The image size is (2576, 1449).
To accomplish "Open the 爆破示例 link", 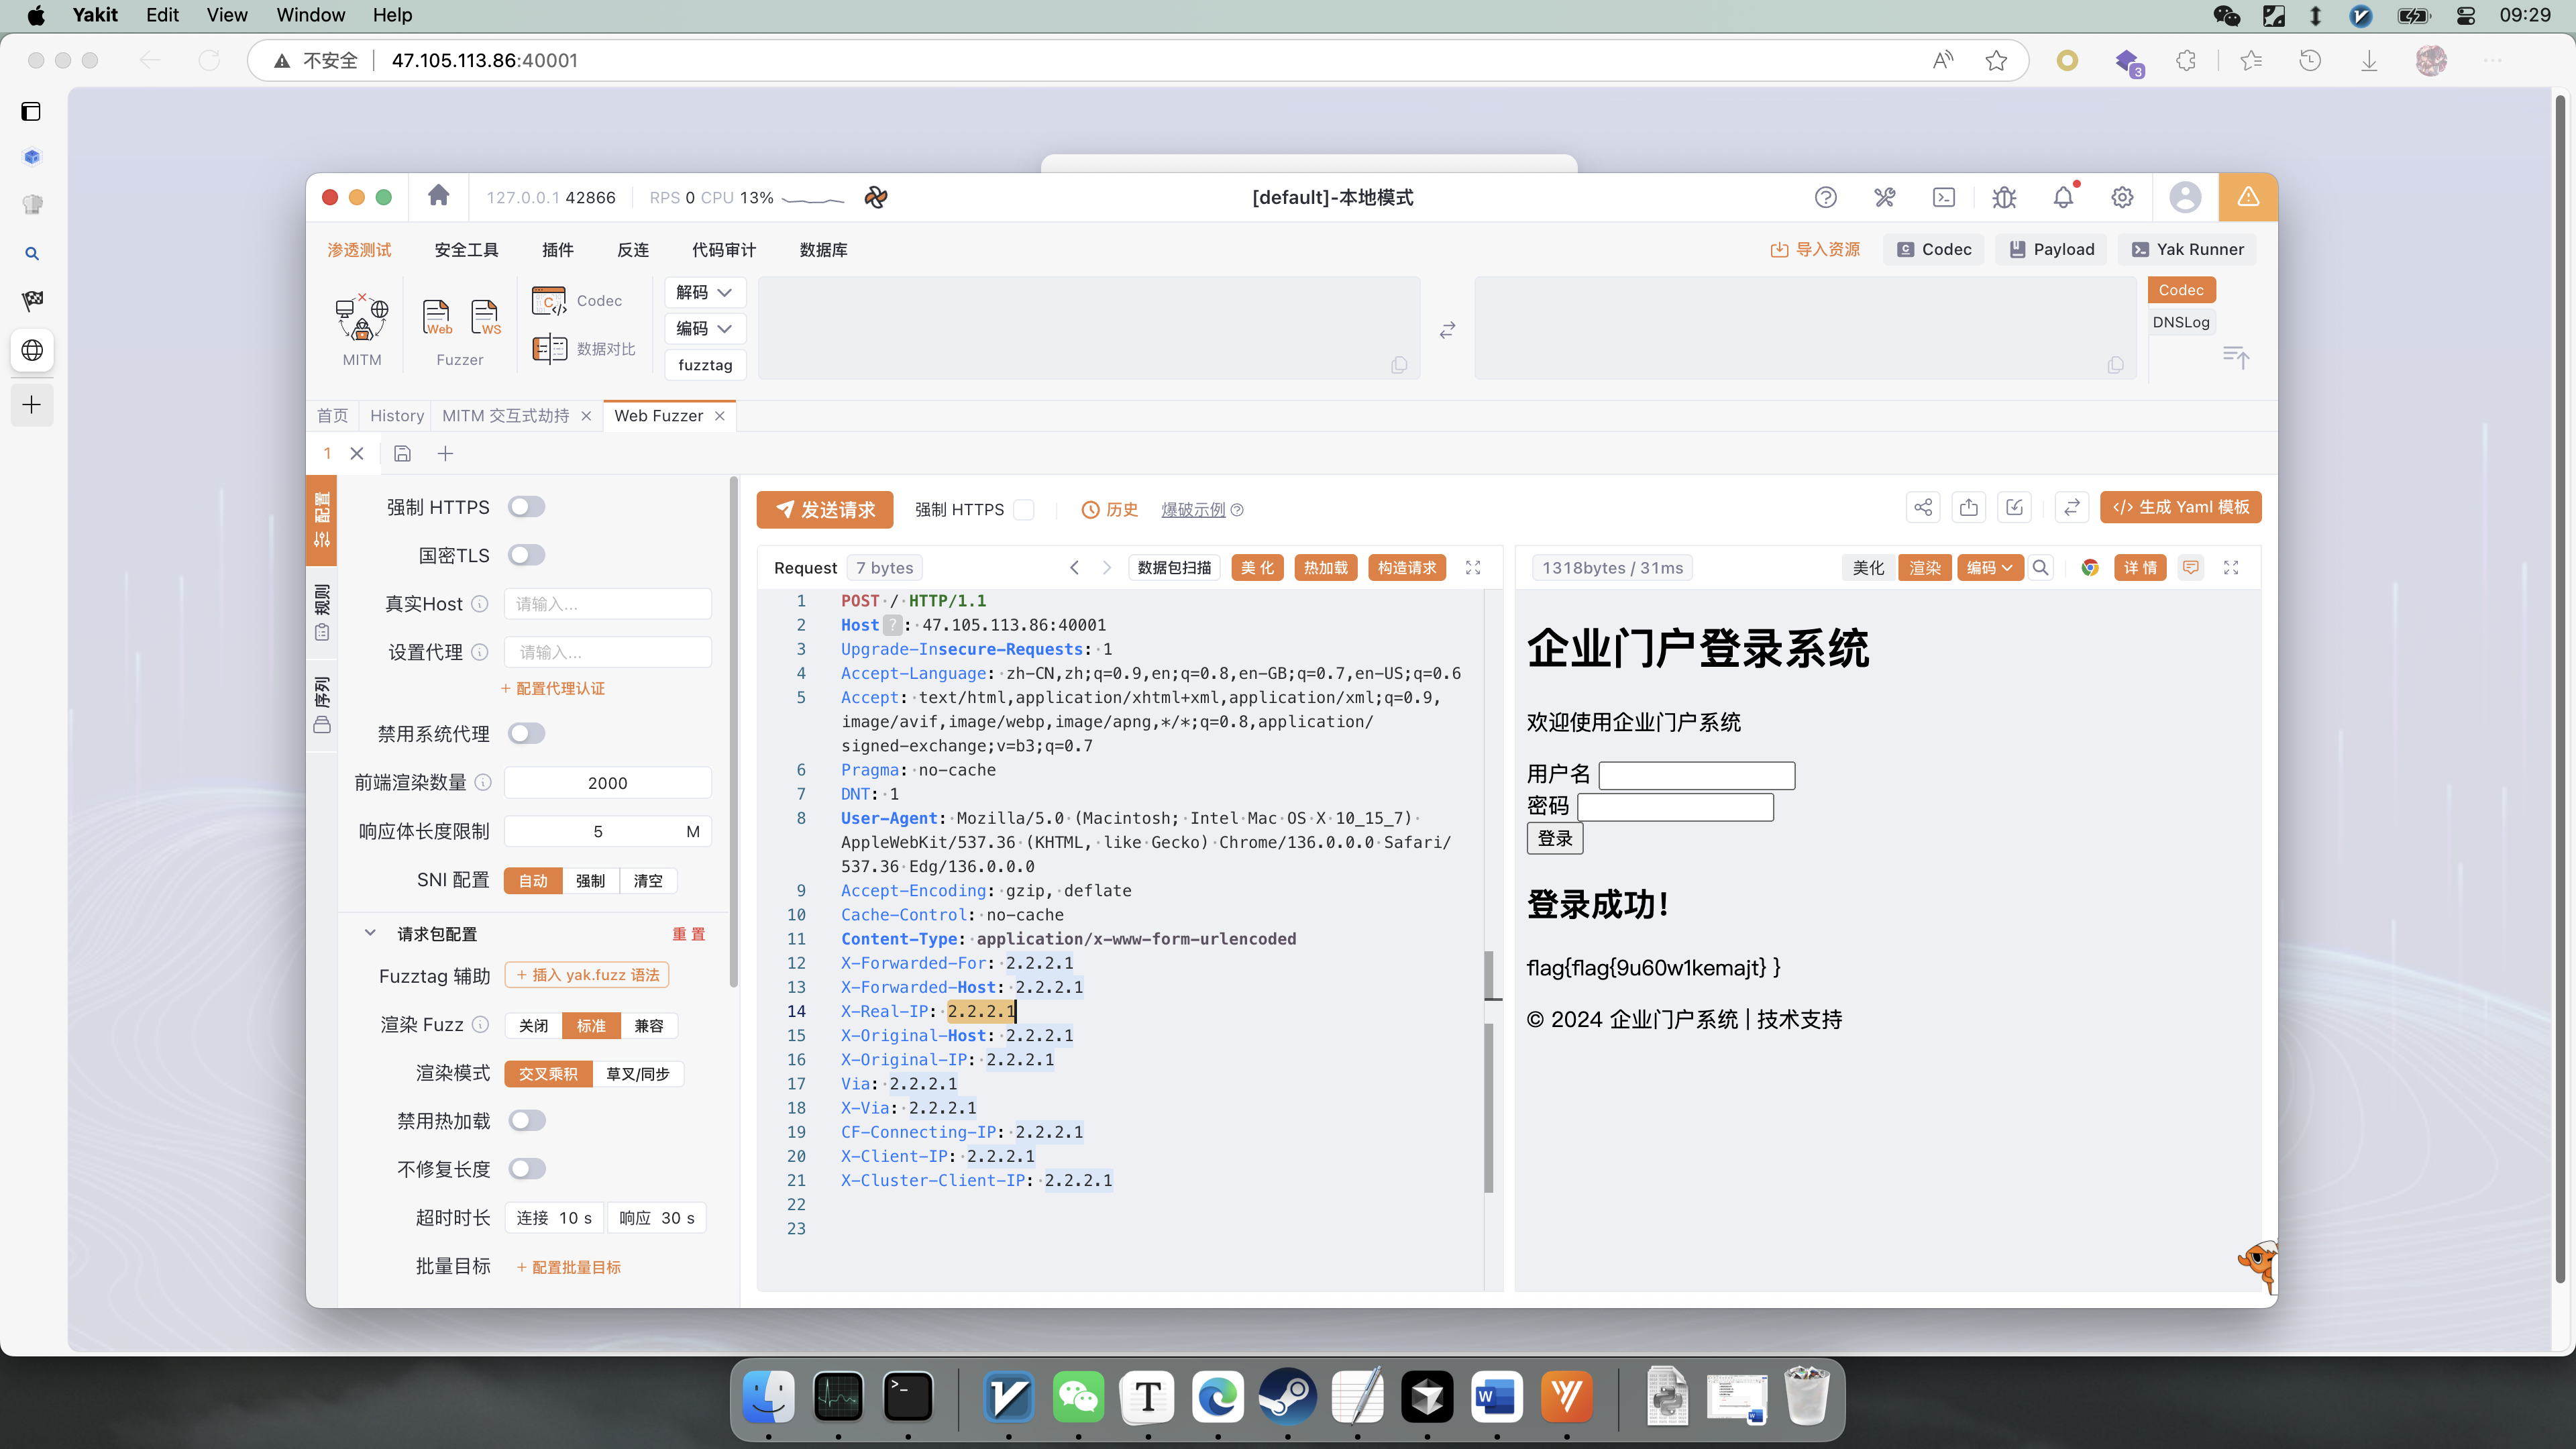I will 1193,510.
